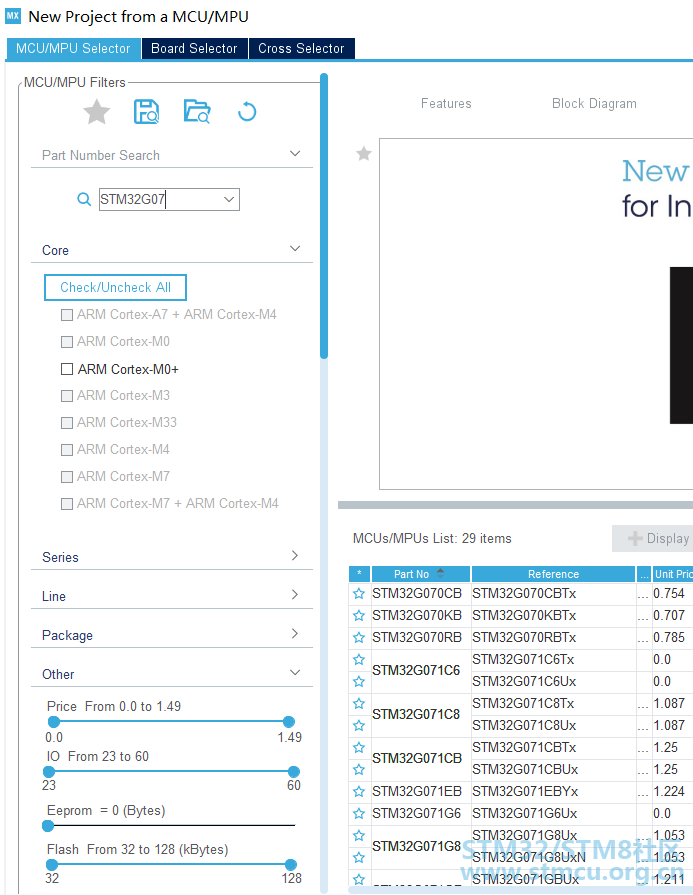Expand the Package filter section

(x=295, y=633)
